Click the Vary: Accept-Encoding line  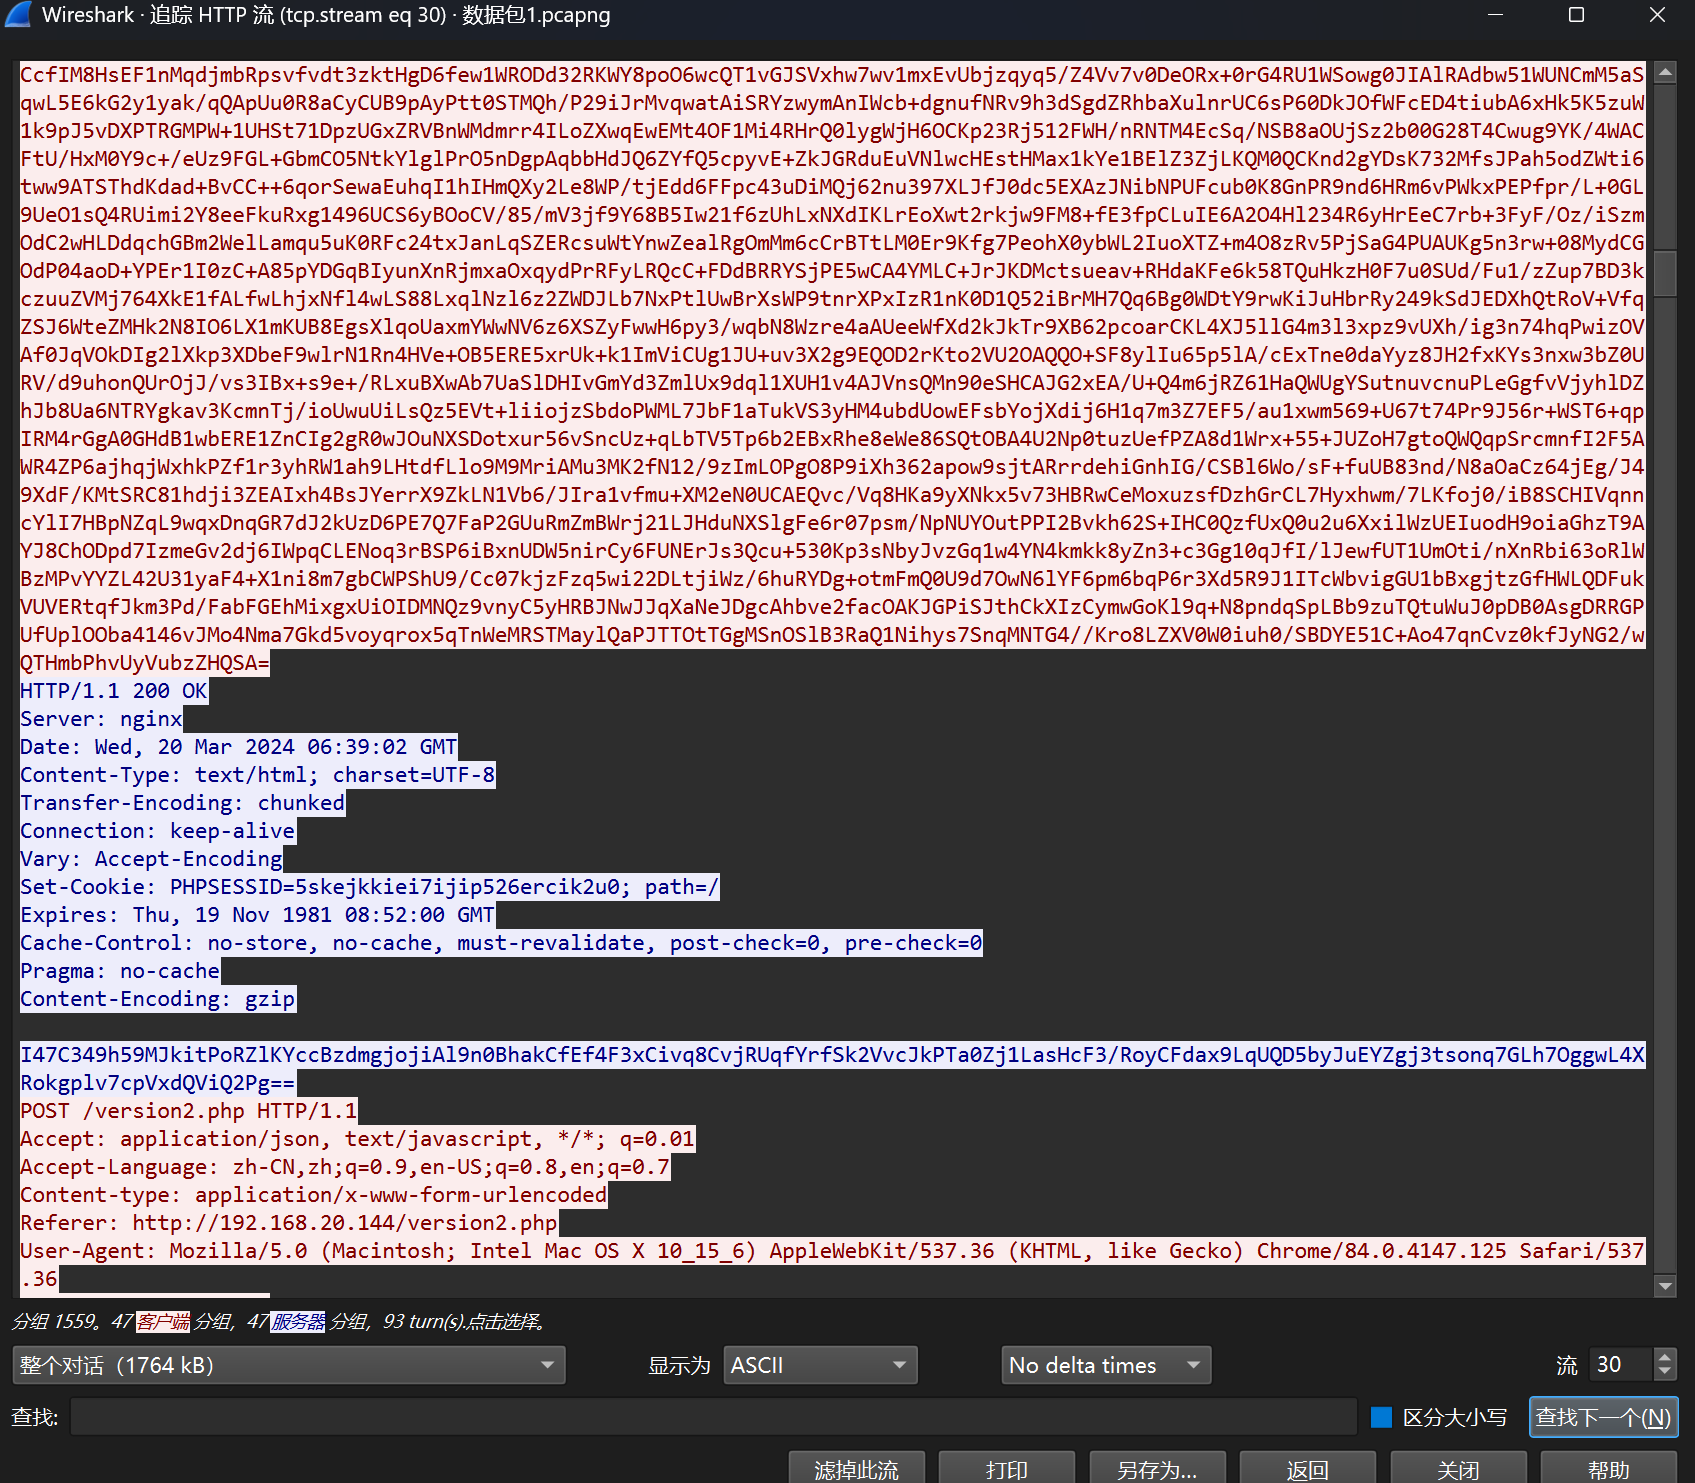tap(152, 859)
